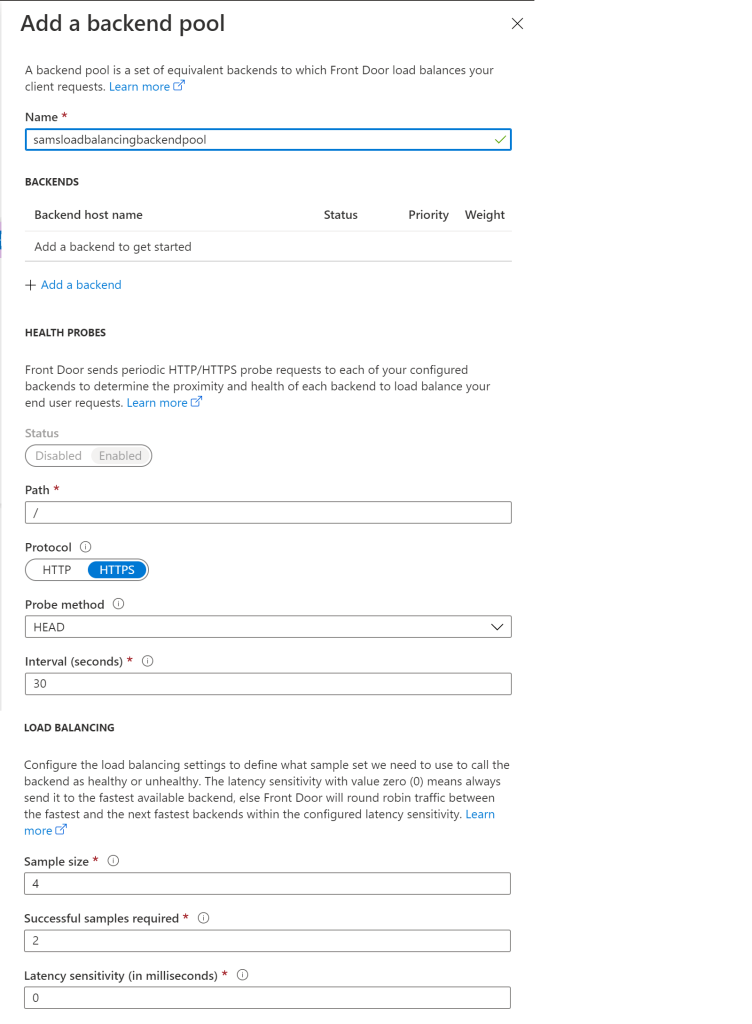Open Learn more link under backend pool description
752x1024 pixels.
146,87
